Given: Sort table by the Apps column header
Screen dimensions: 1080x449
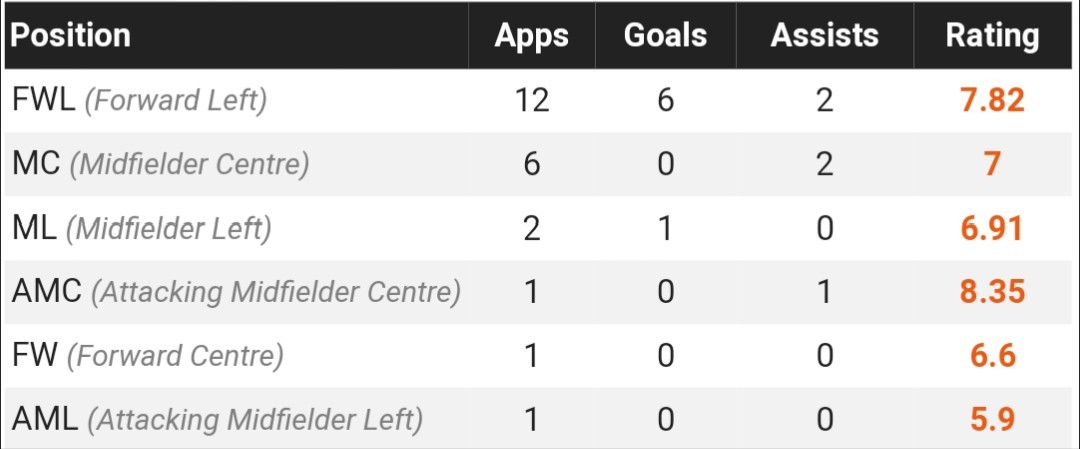Looking at the screenshot, I should click(x=531, y=36).
